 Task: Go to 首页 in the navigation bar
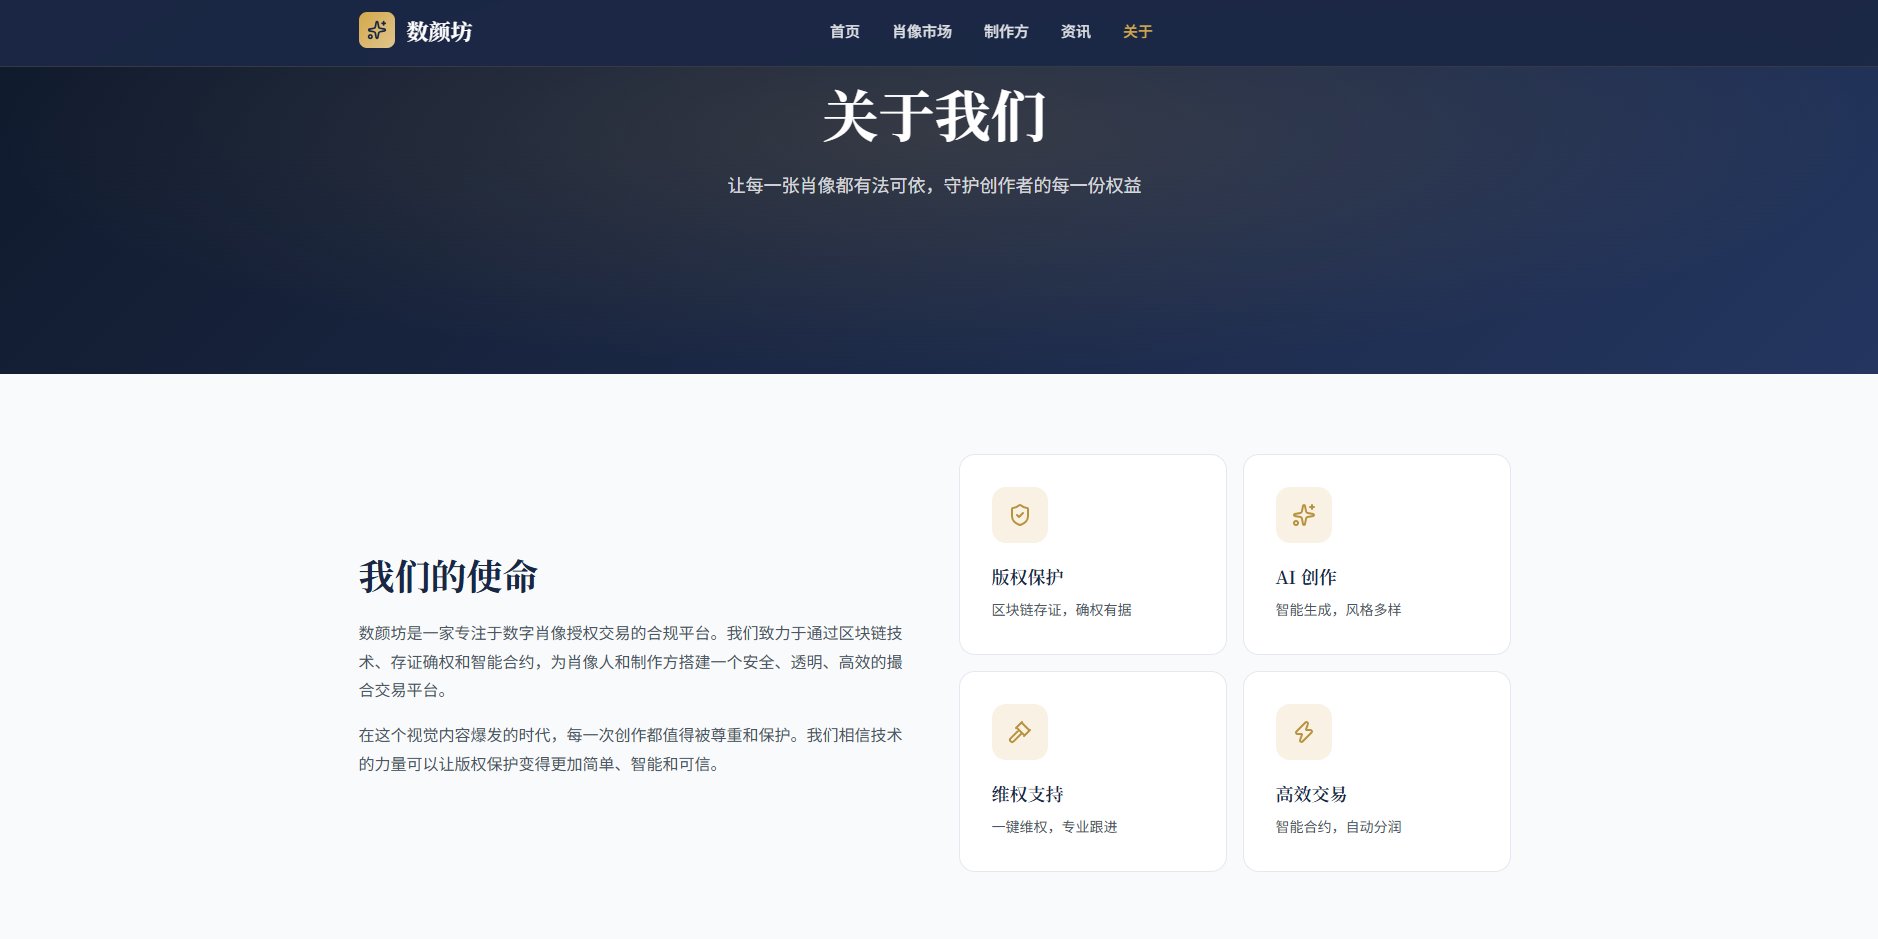click(845, 32)
